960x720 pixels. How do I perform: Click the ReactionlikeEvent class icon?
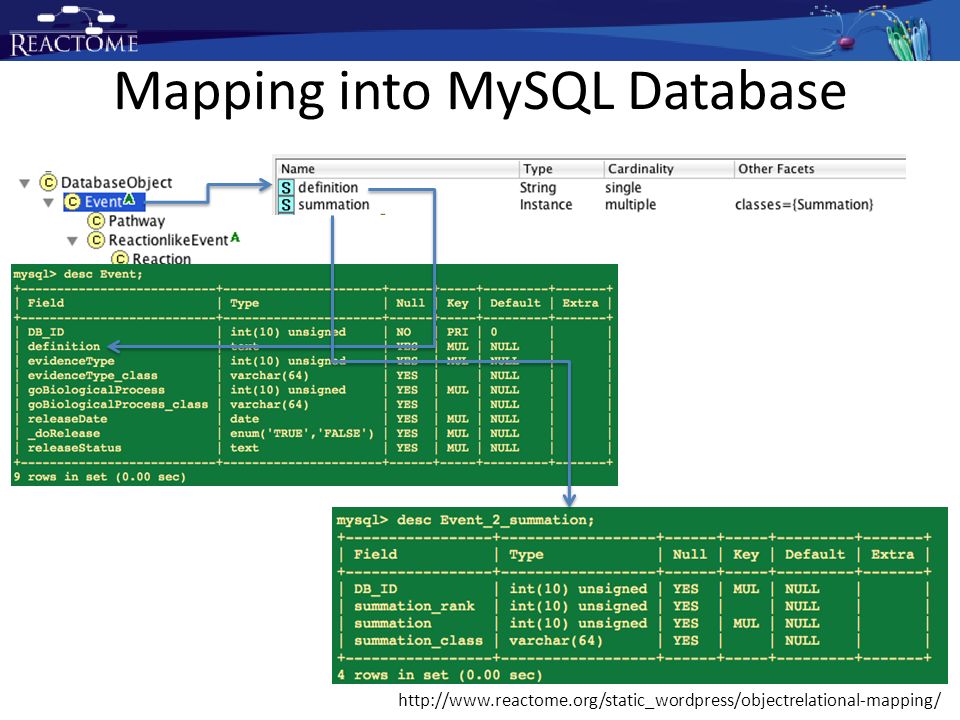point(96,240)
